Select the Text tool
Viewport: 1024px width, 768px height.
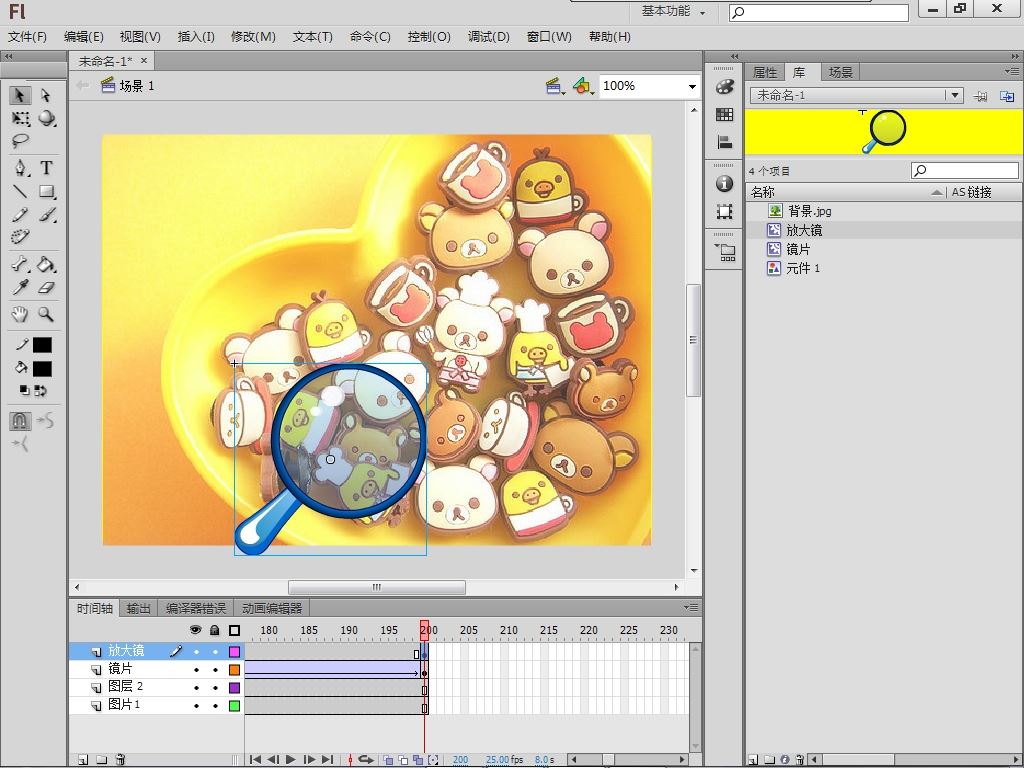pyautogui.click(x=46, y=168)
